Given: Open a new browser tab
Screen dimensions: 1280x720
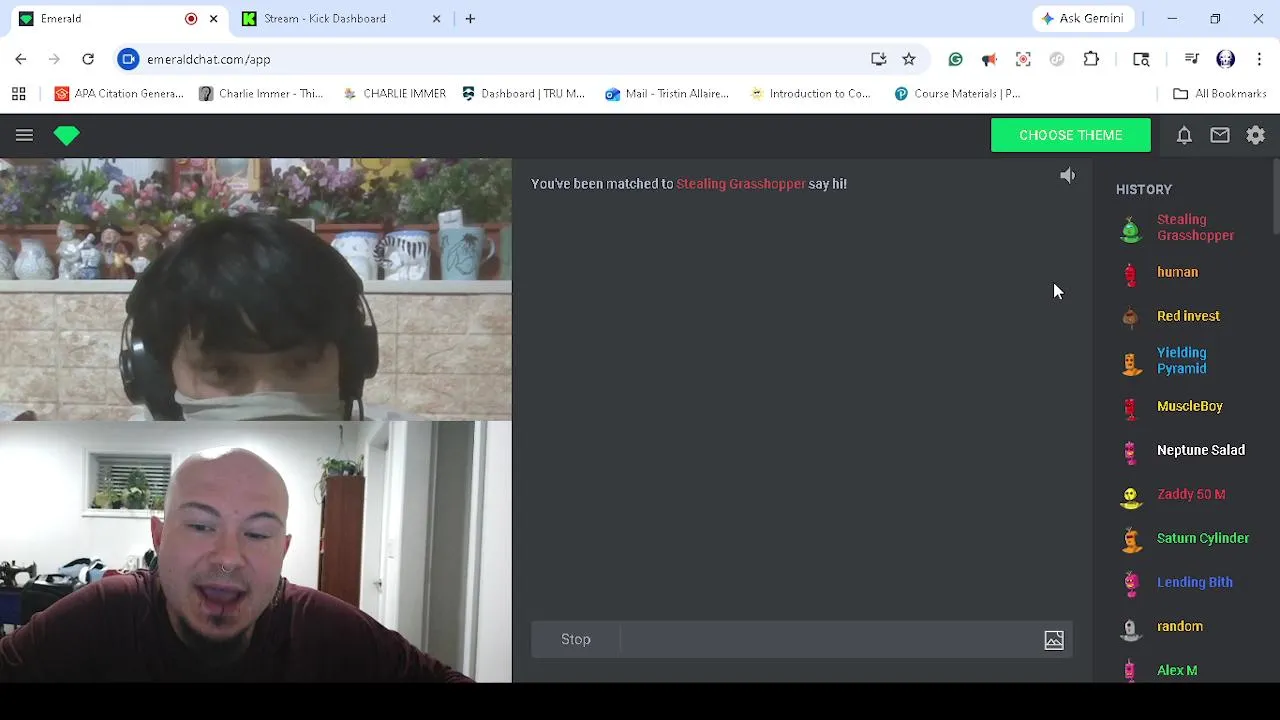Looking at the screenshot, I should [470, 18].
